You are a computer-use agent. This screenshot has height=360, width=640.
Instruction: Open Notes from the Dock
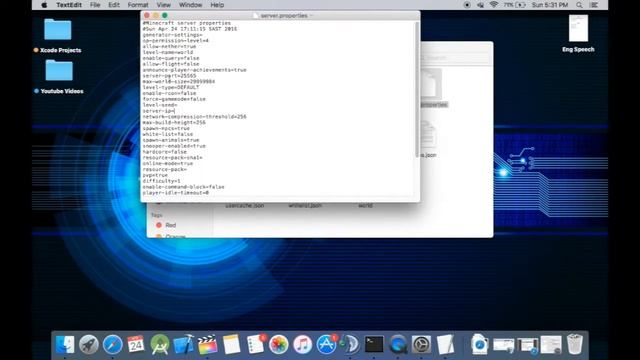tap(231, 345)
